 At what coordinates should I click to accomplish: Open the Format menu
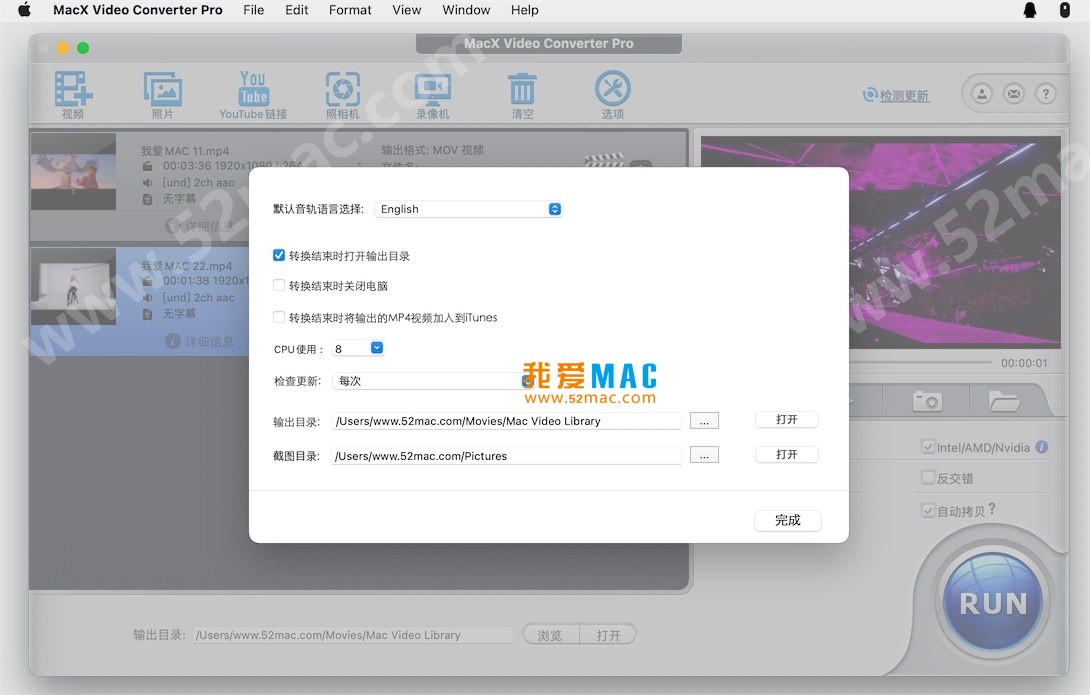point(350,10)
